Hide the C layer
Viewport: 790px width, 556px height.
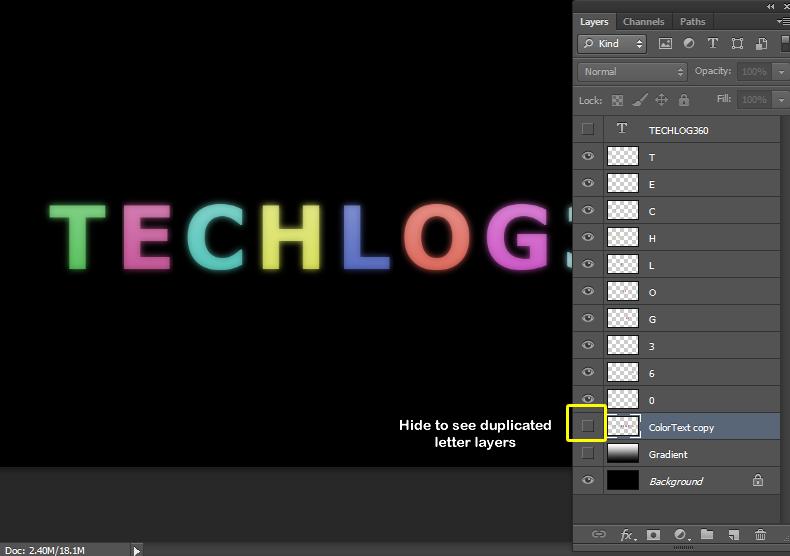pos(587,210)
